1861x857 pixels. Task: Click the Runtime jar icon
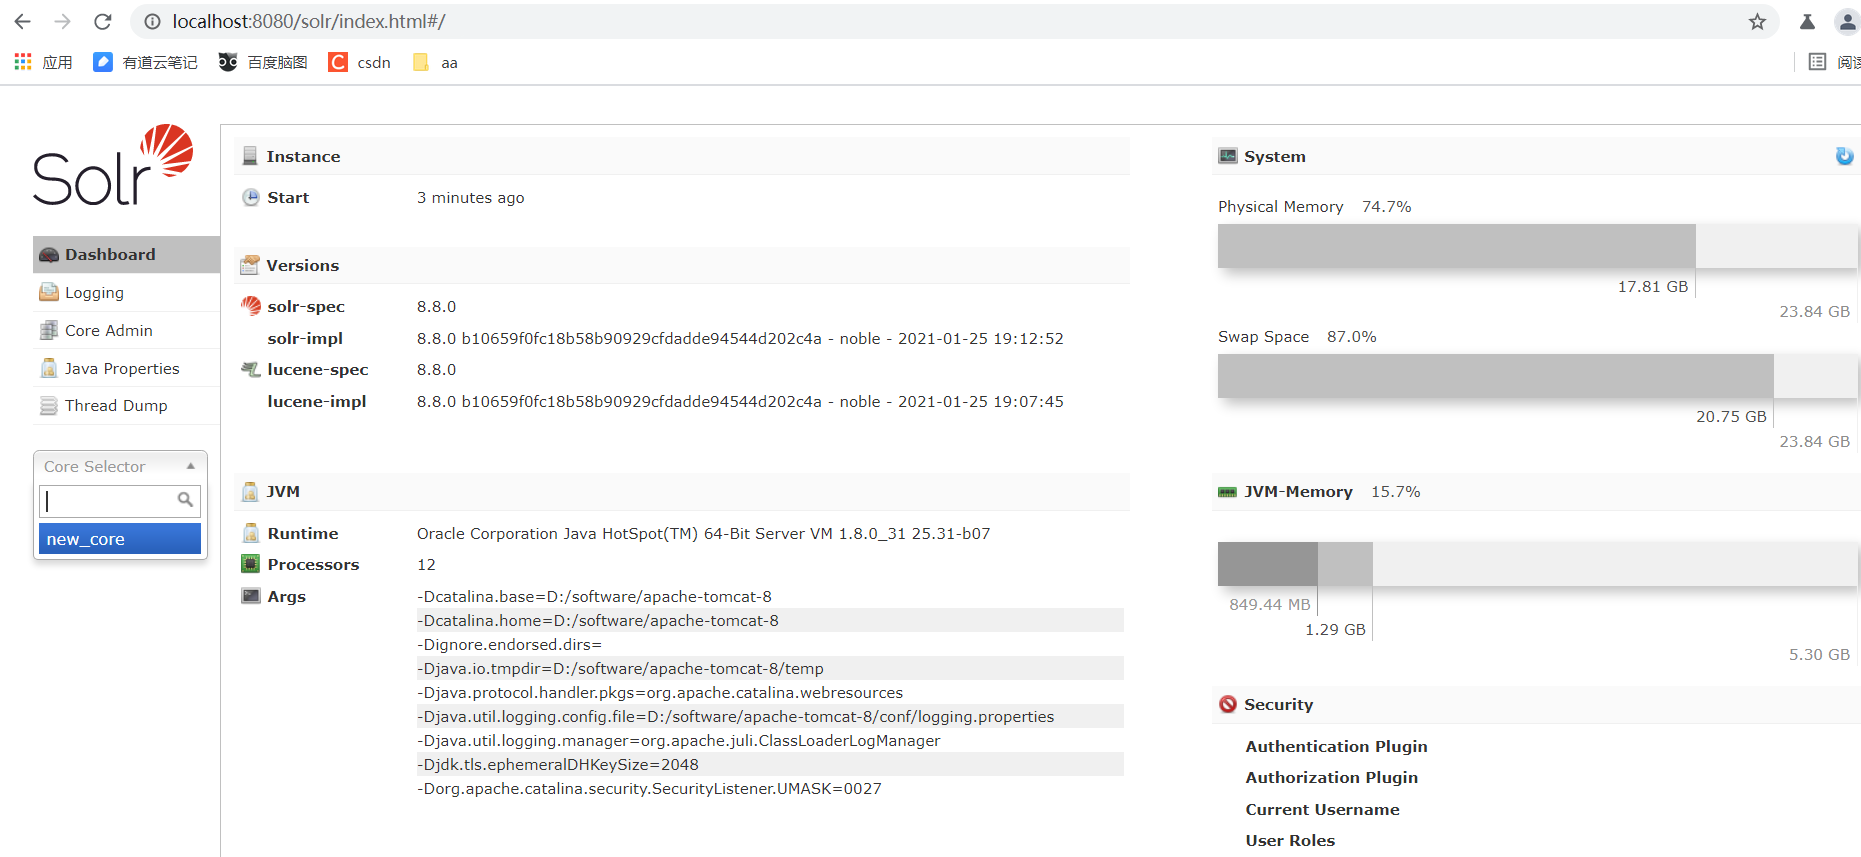click(251, 533)
